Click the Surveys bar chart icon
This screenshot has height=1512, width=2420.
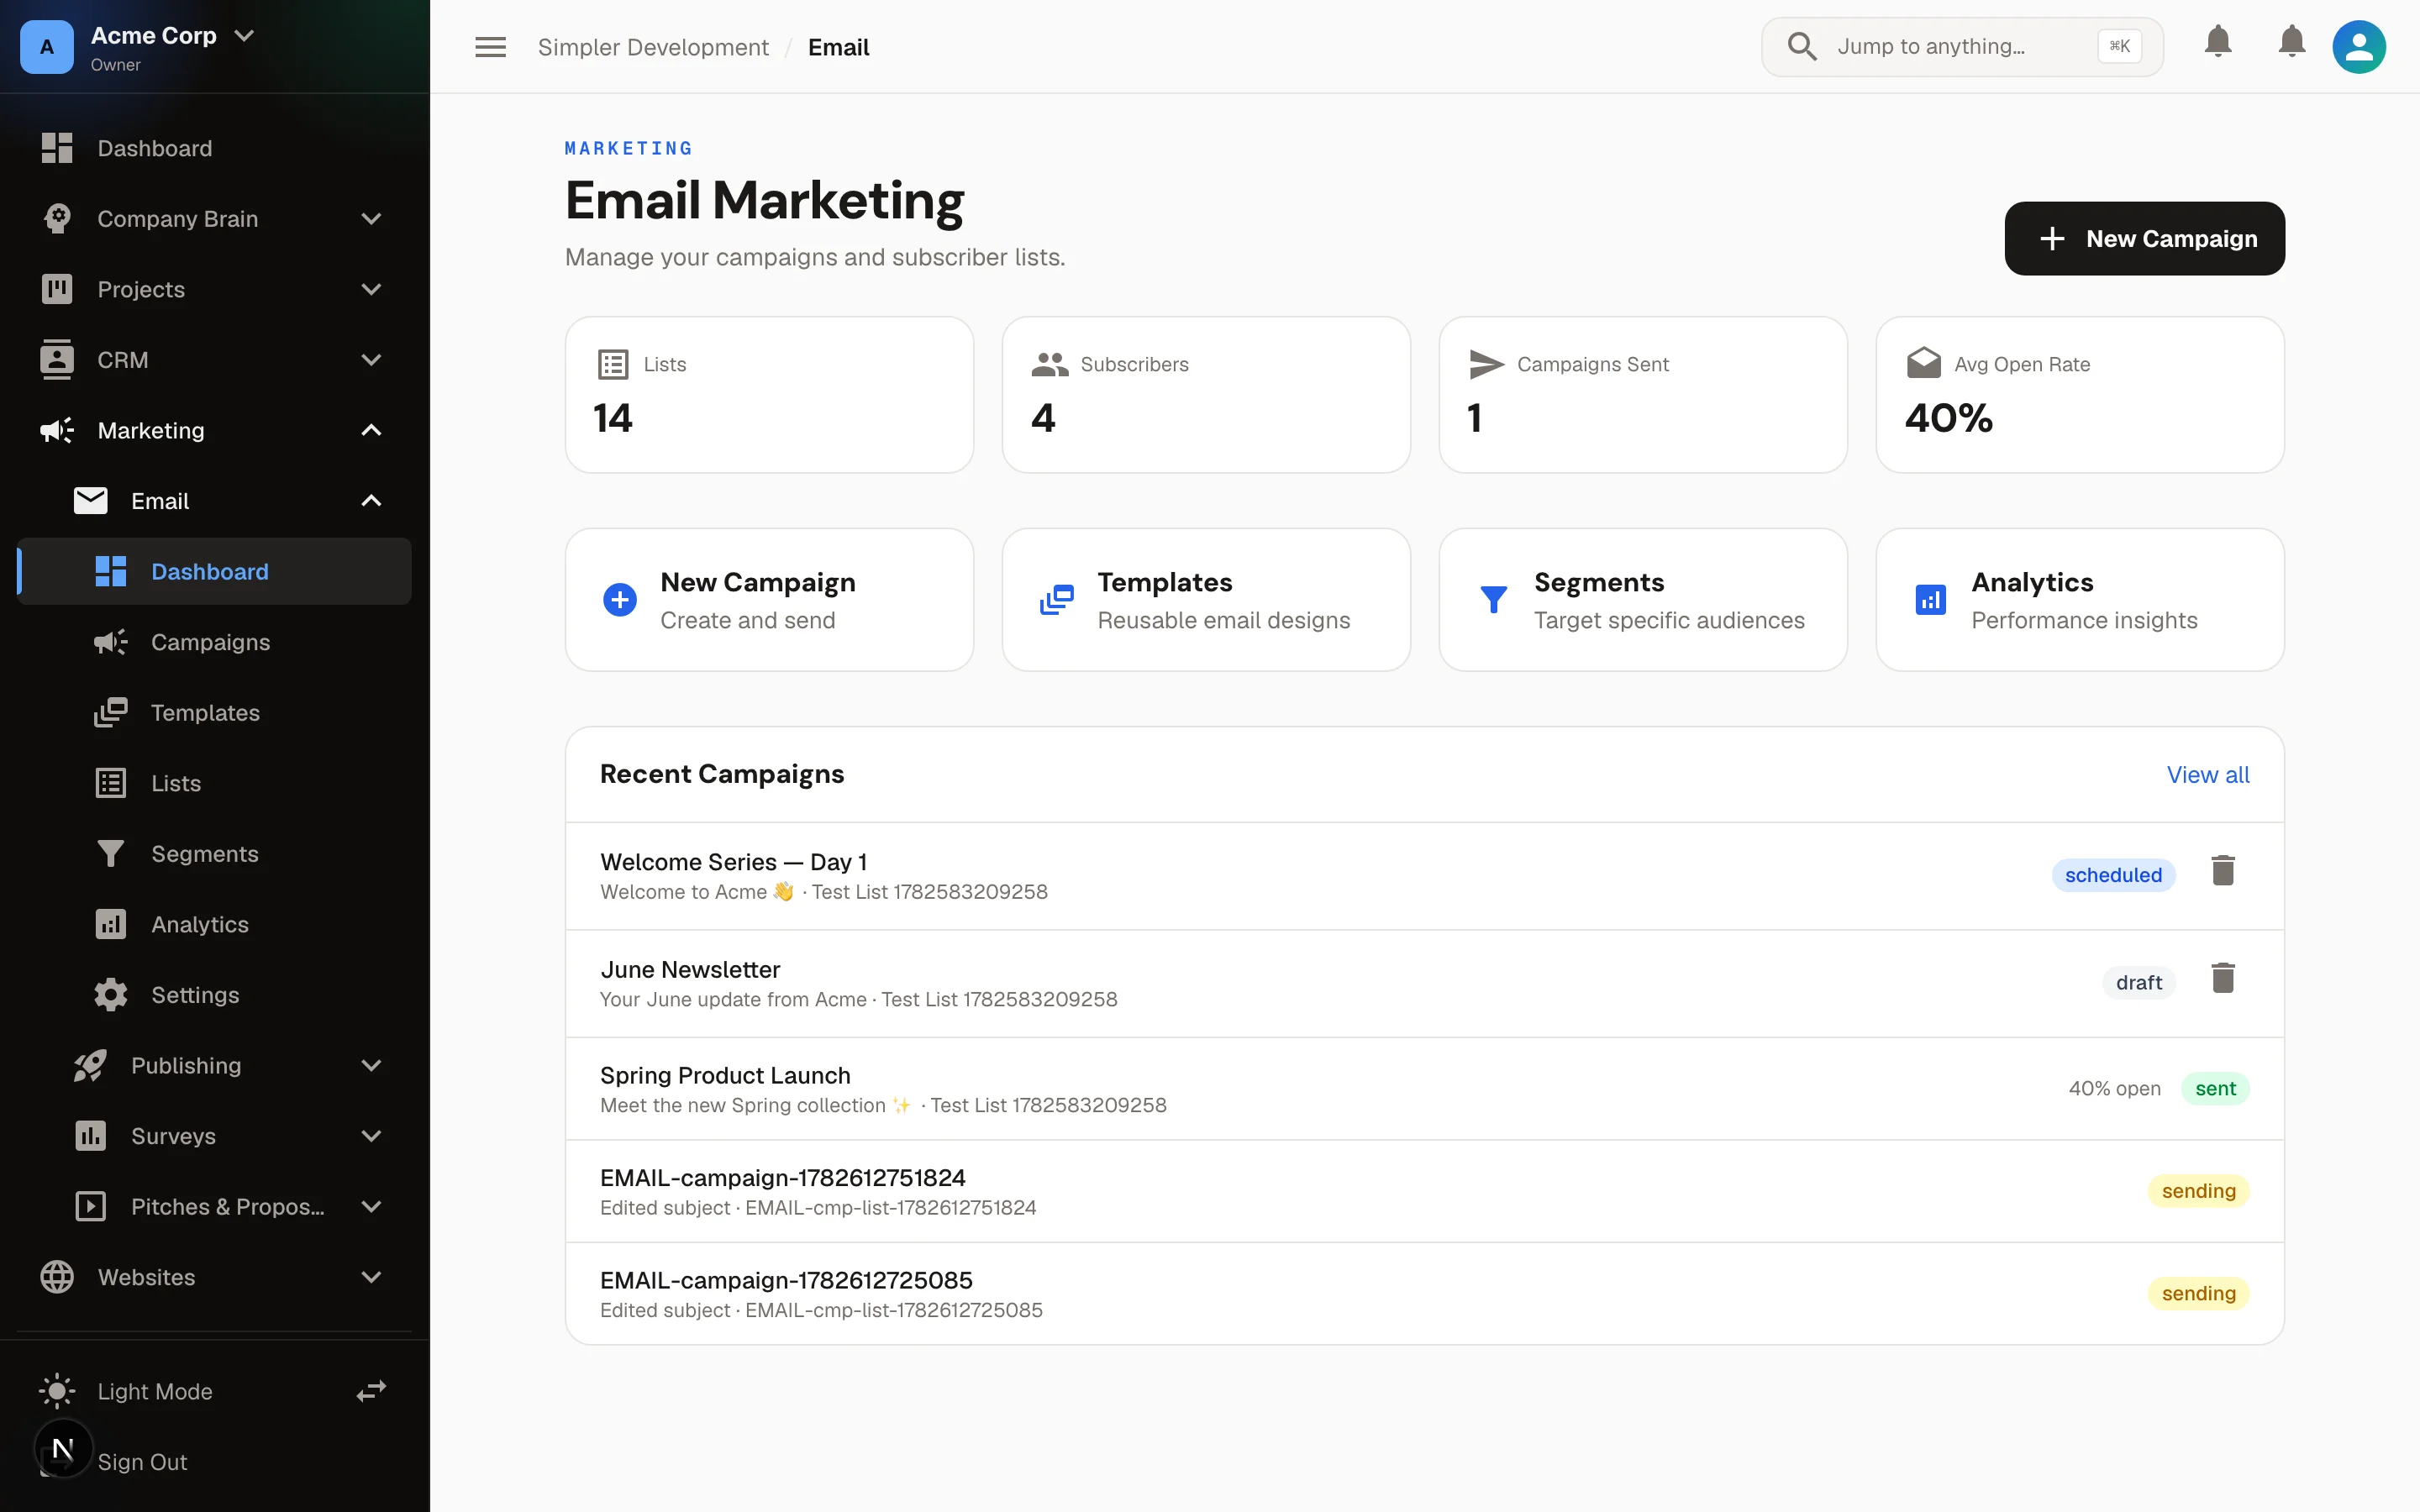click(91, 1136)
